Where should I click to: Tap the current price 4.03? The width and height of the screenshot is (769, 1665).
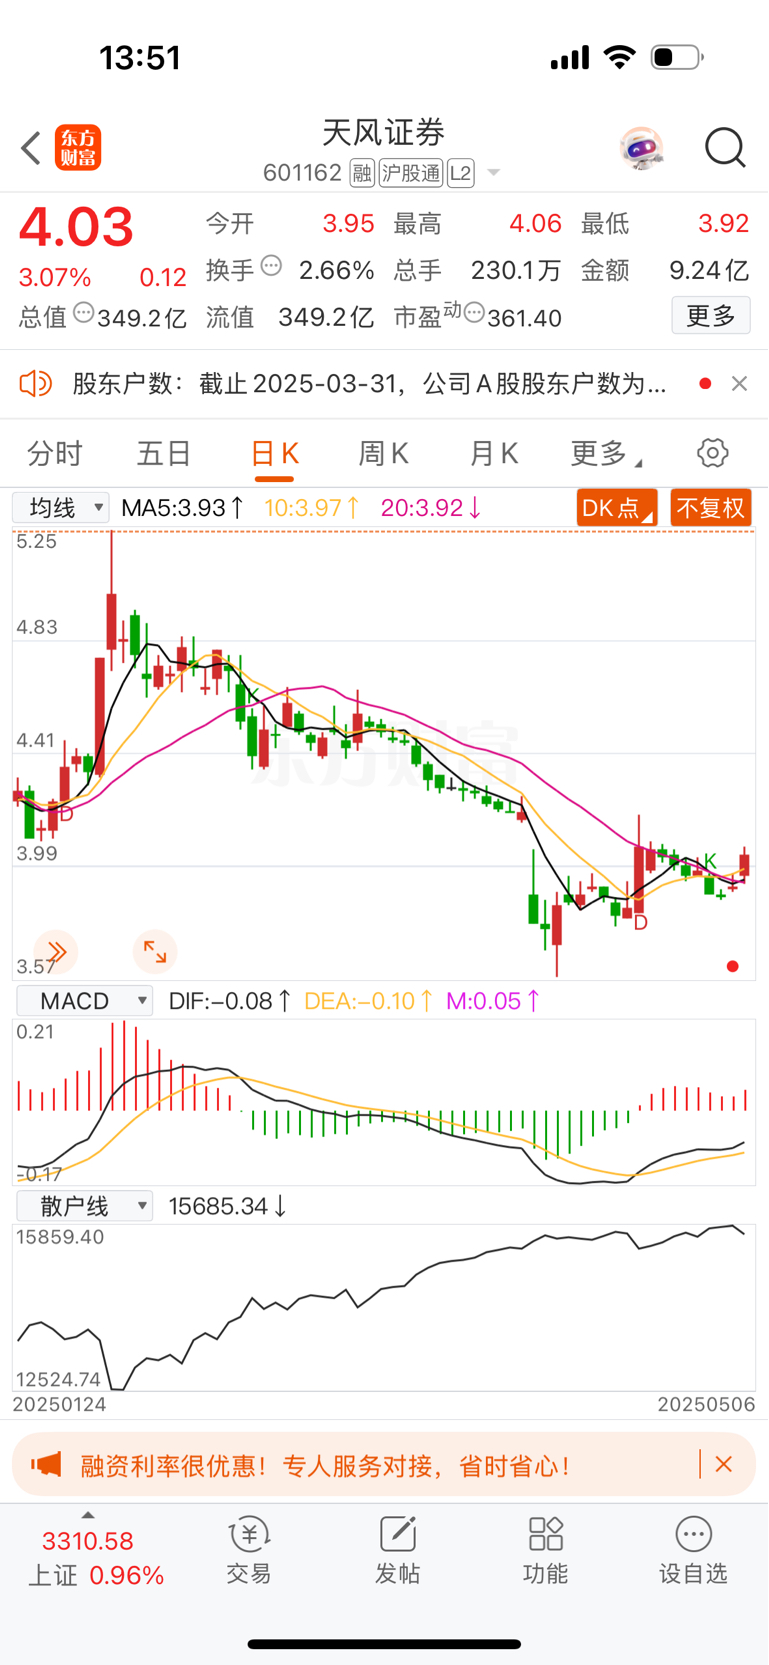[x=76, y=227]
